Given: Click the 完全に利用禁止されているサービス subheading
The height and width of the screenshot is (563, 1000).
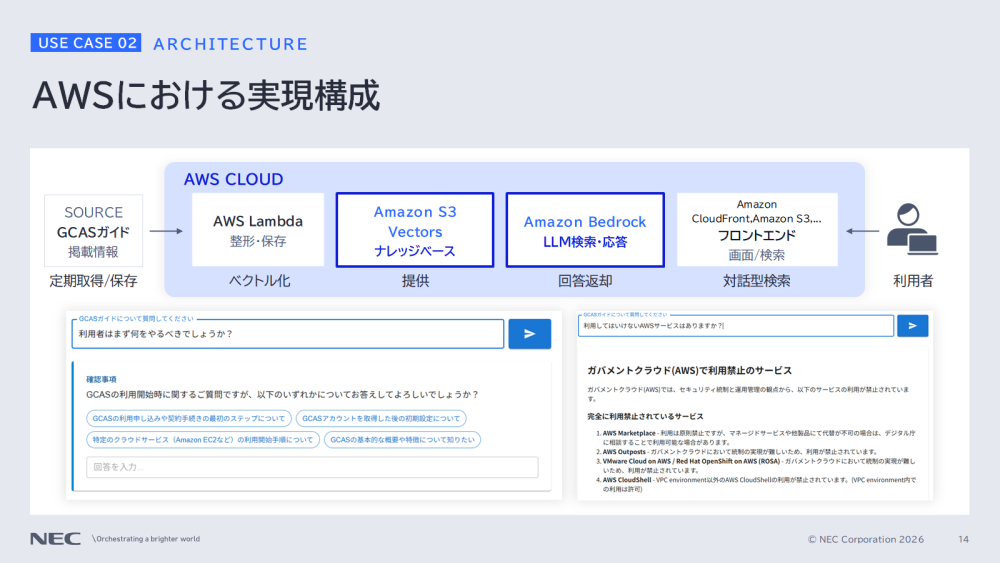Looking at the screenshot, I should tap(645, 416).
